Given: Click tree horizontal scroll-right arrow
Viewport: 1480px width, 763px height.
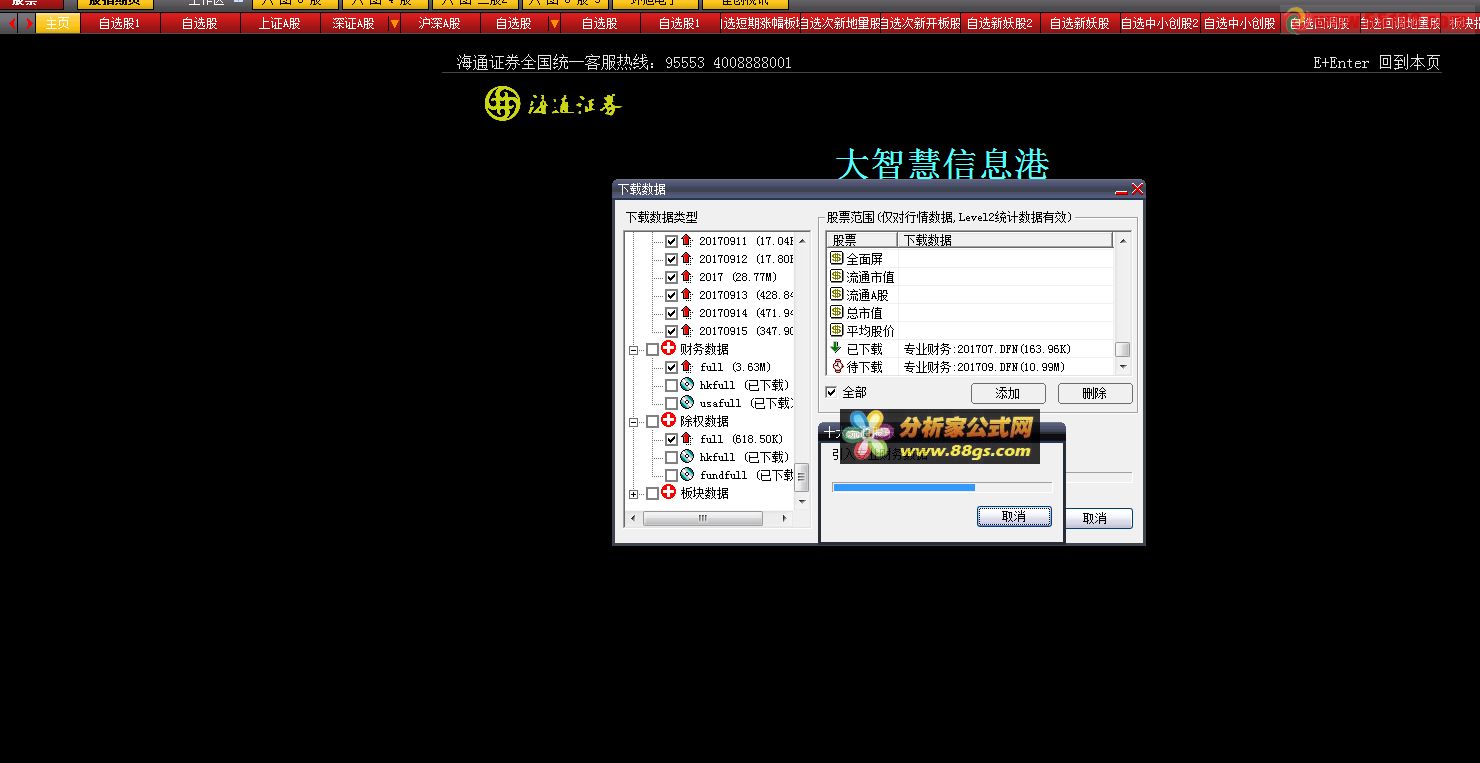Looking at the screenshot, I should [784, 518].
